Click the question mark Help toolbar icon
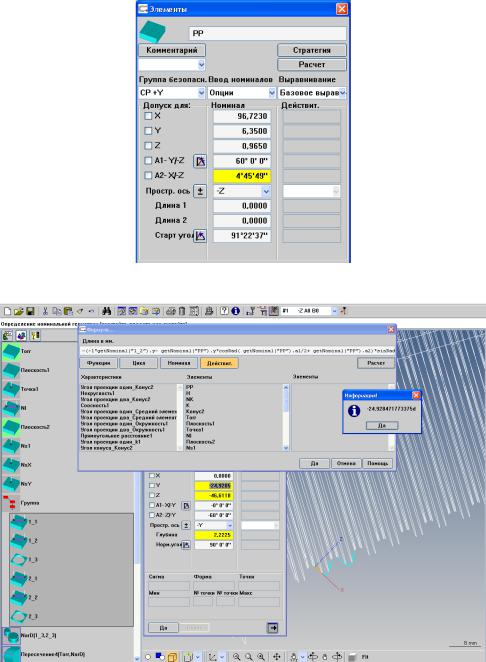The image size is (486, 662). pyautogui.click(x=224, y=311)
